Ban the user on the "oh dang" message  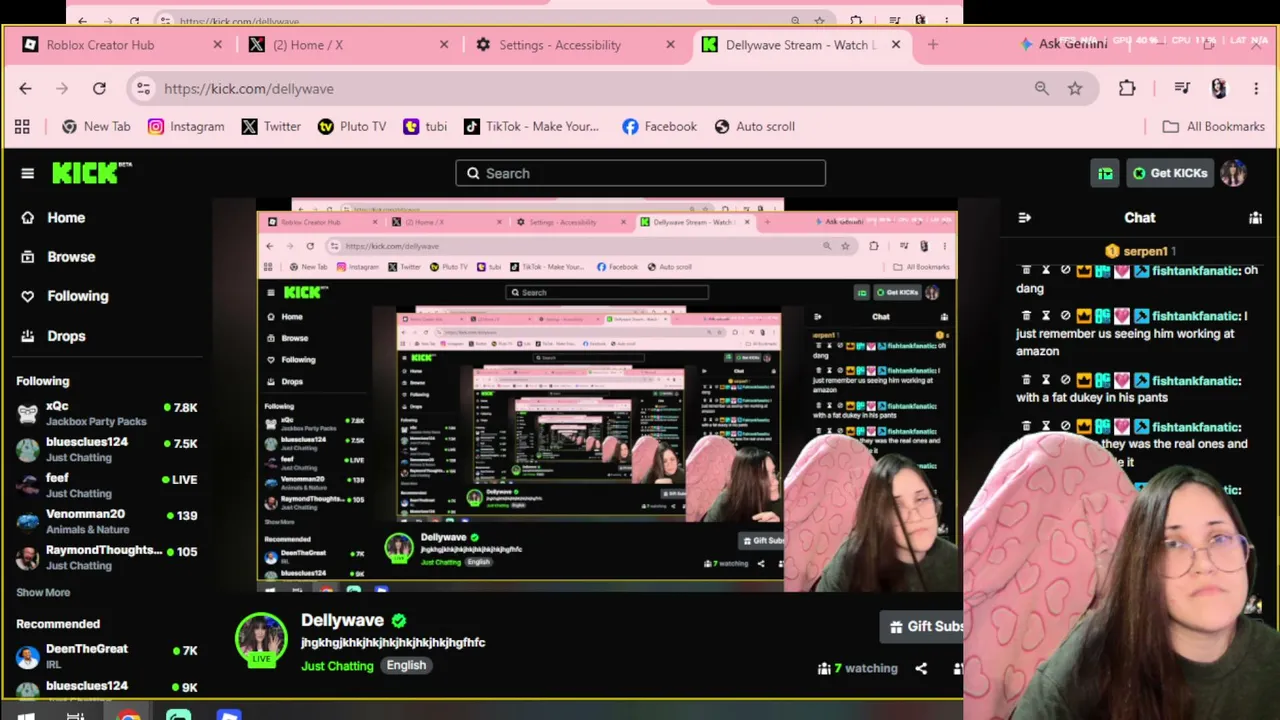pos(1065,270)
